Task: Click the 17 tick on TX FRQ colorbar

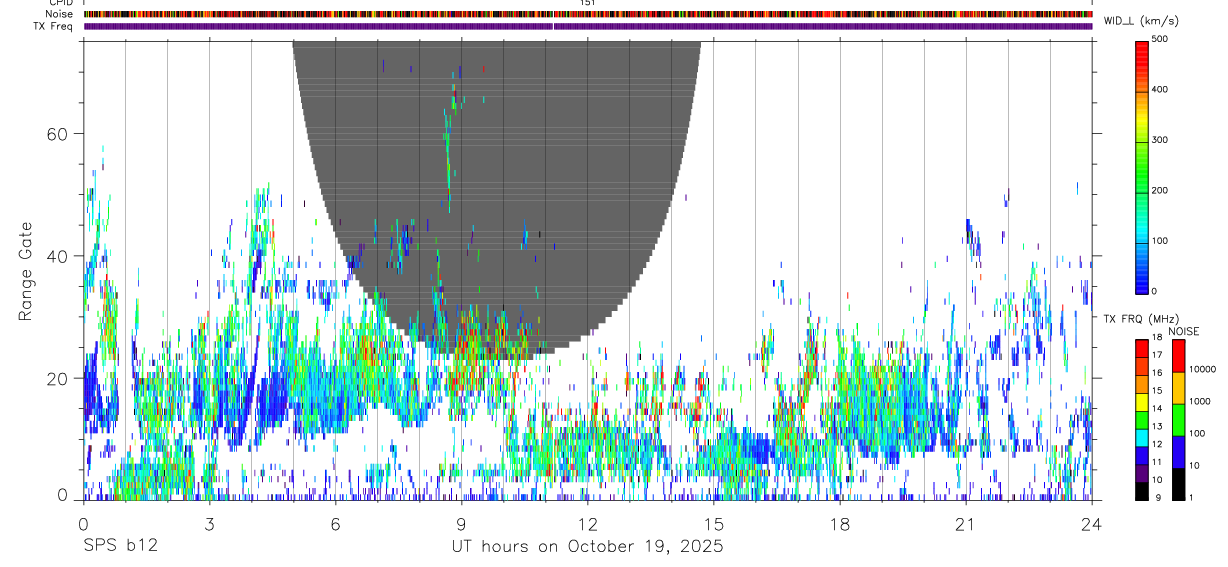Action: coord(1157,354)
